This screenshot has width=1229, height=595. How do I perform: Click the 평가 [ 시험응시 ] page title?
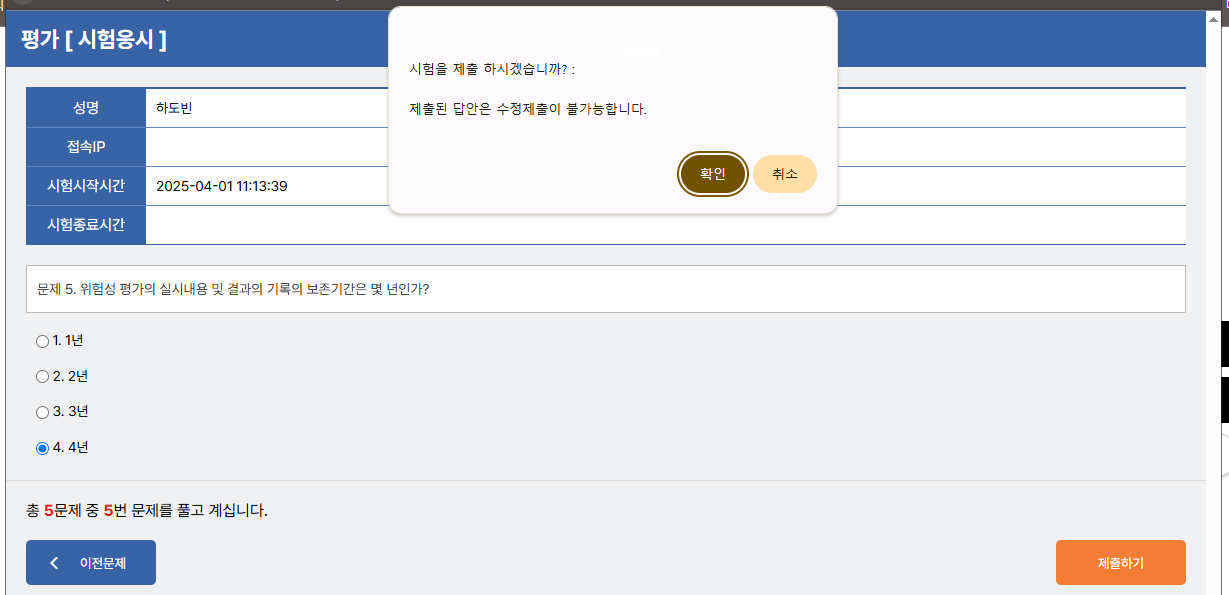pyautogui.click(x=94, y=39)
